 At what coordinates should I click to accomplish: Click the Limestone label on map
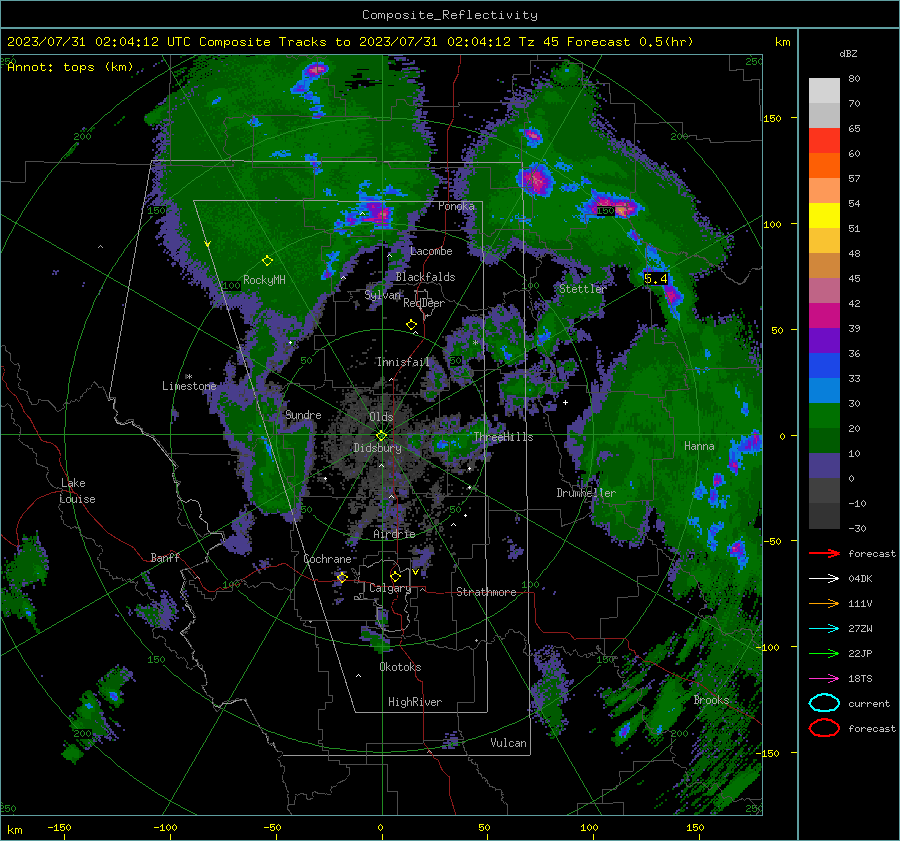click(189, 386)
